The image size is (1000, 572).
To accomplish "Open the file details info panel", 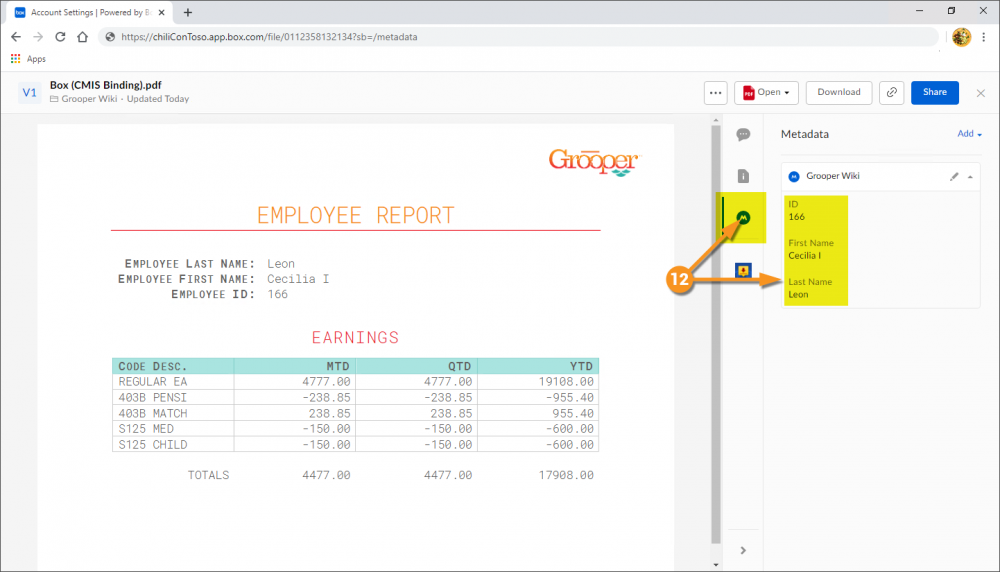I will tap(743, 176).
